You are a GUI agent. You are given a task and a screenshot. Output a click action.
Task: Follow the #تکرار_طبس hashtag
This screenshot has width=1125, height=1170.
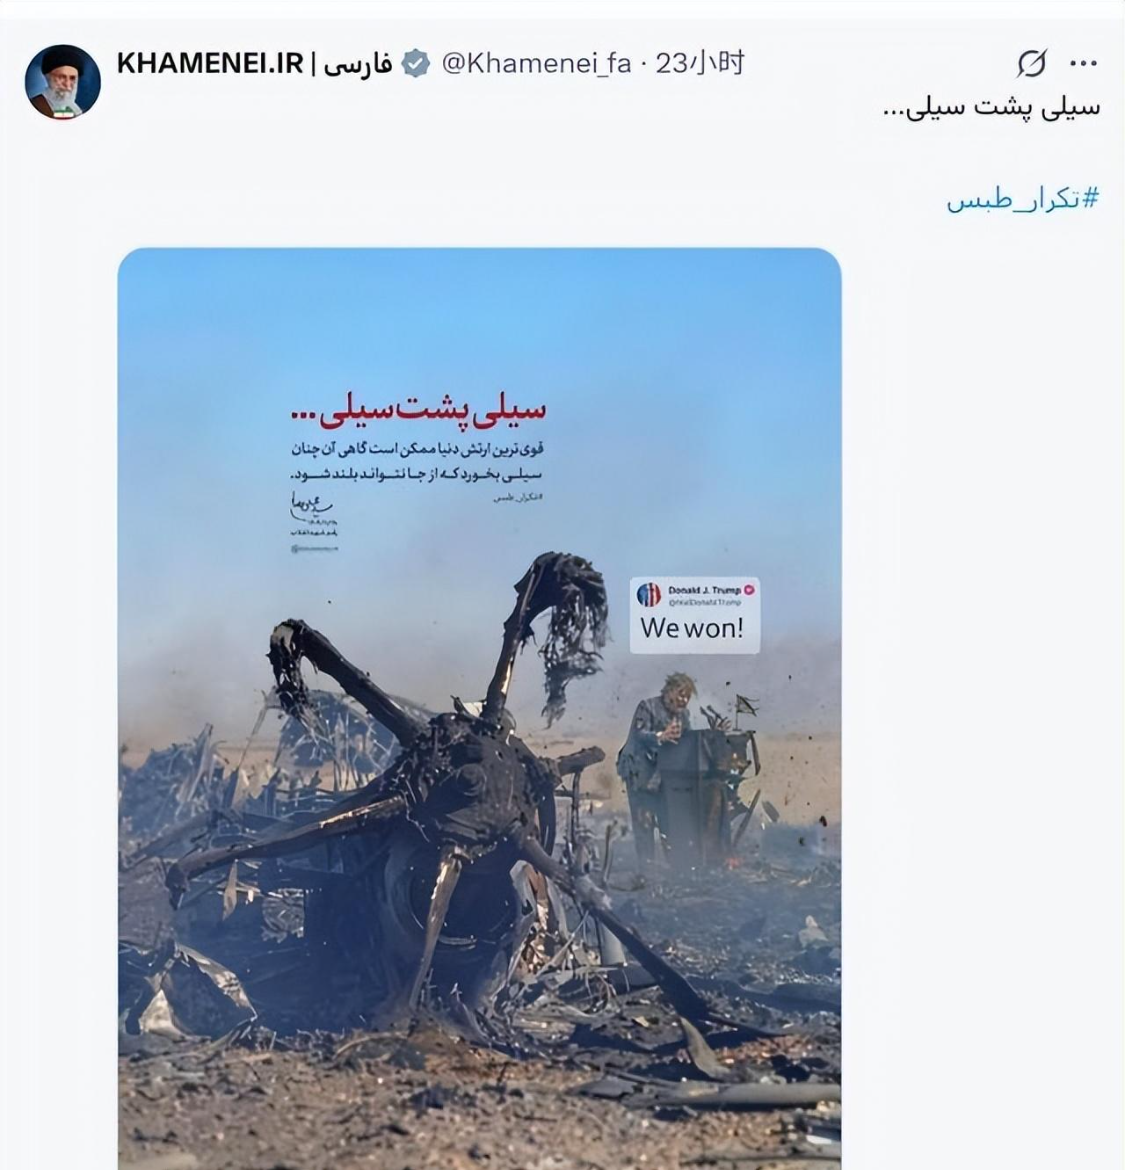tap(1023, 200)
